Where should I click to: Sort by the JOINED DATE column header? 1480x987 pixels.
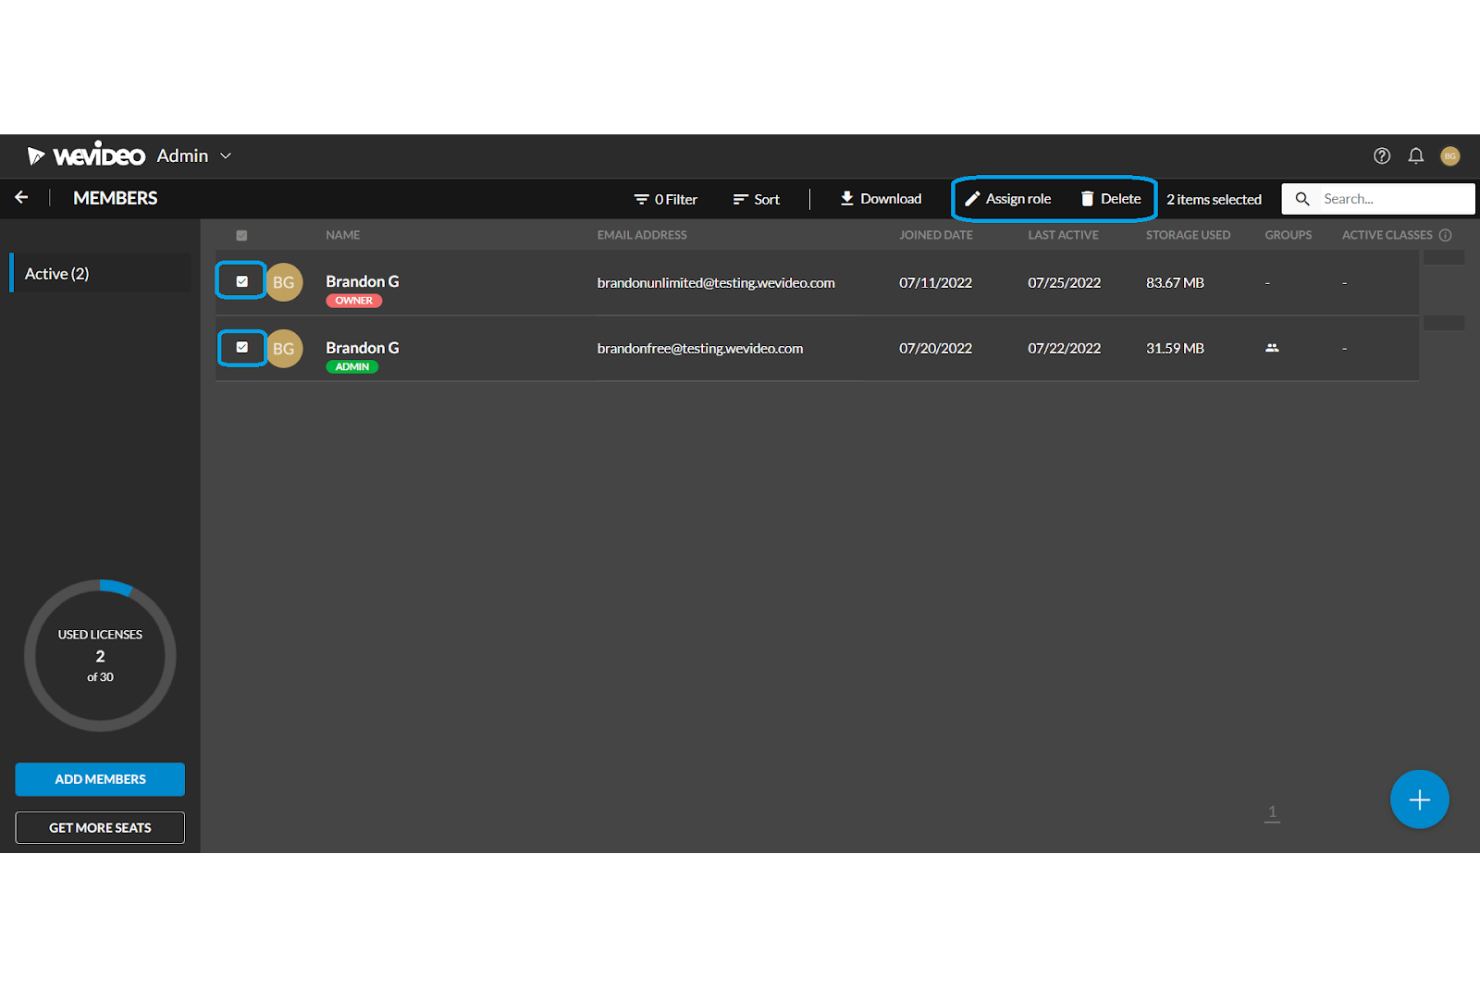coord(936,235)
